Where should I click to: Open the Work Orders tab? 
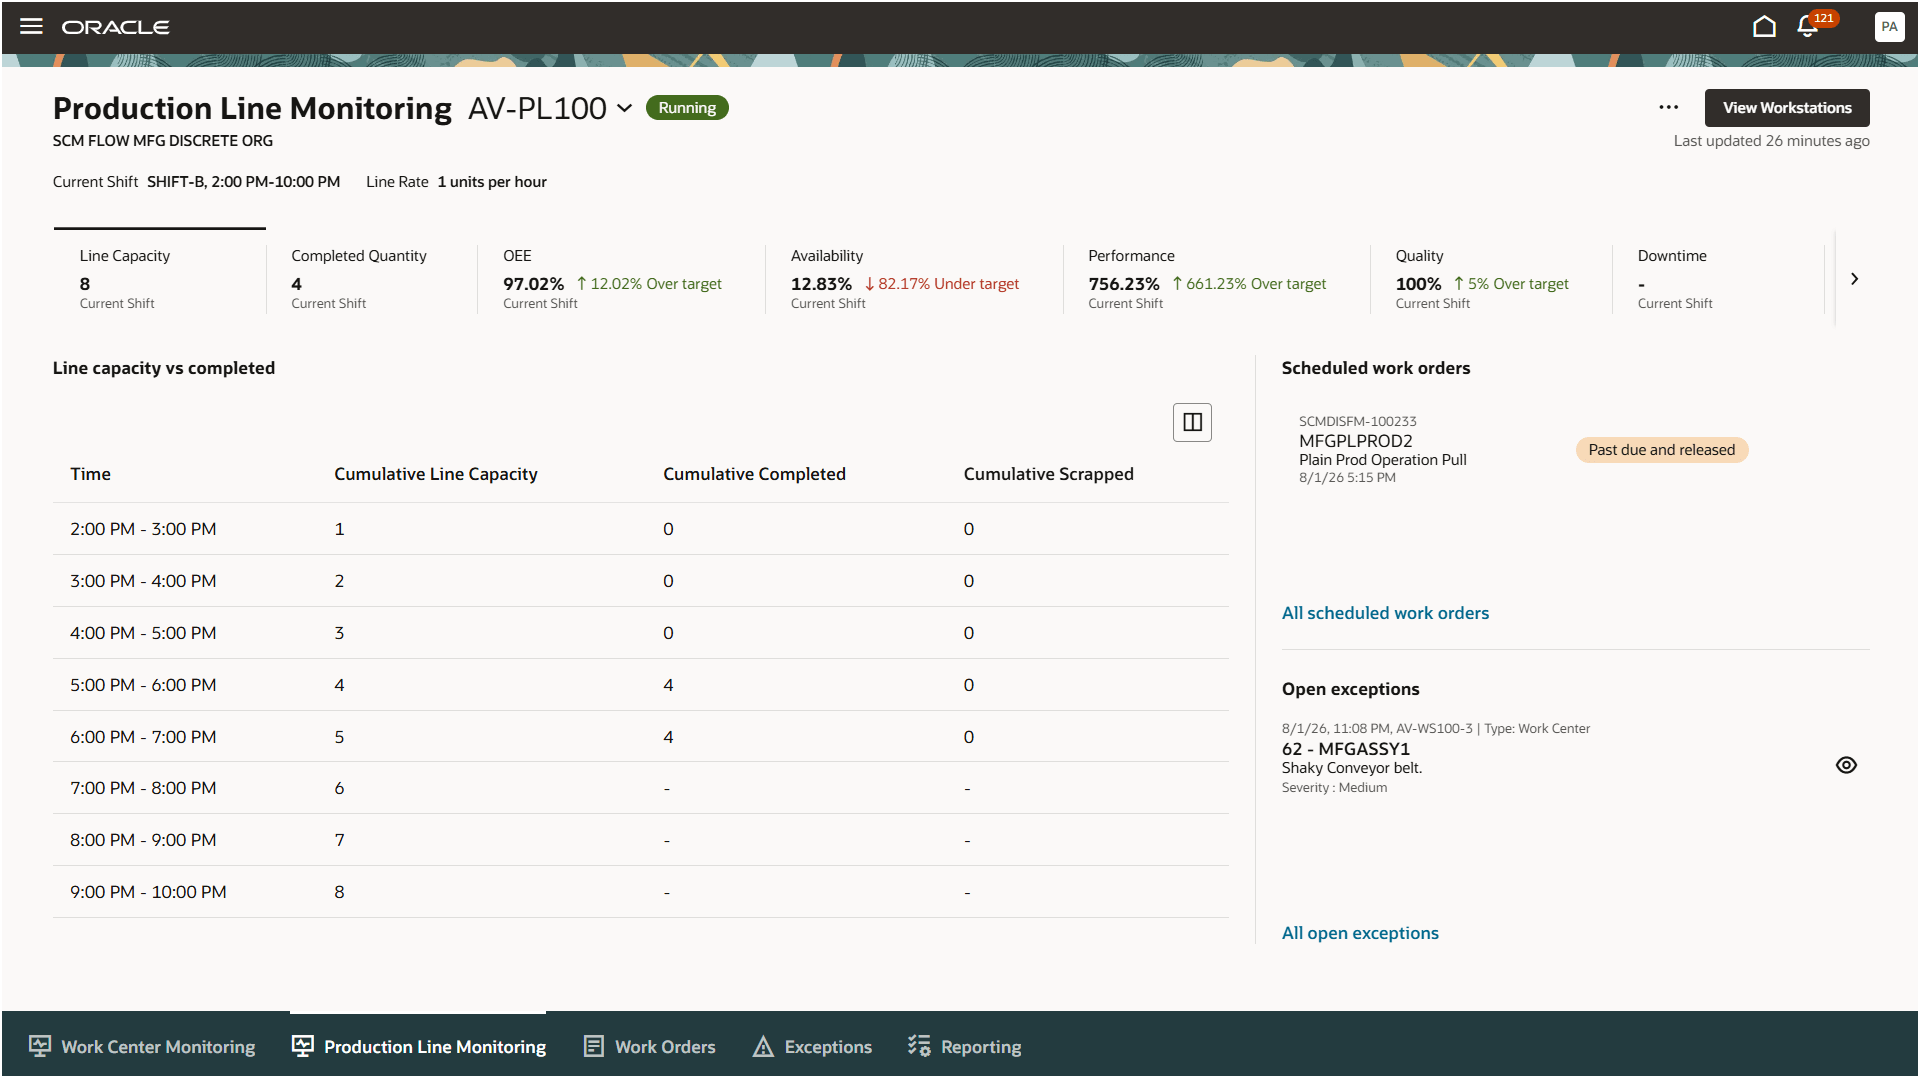point(650,1046)
